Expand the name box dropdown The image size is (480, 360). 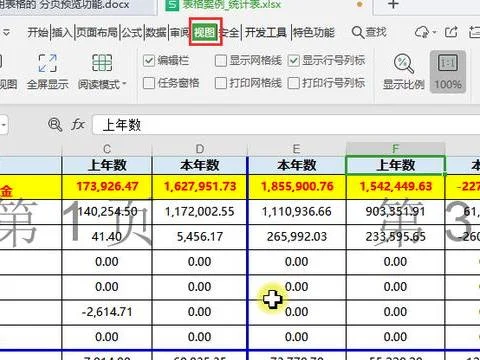pos(4,125)
